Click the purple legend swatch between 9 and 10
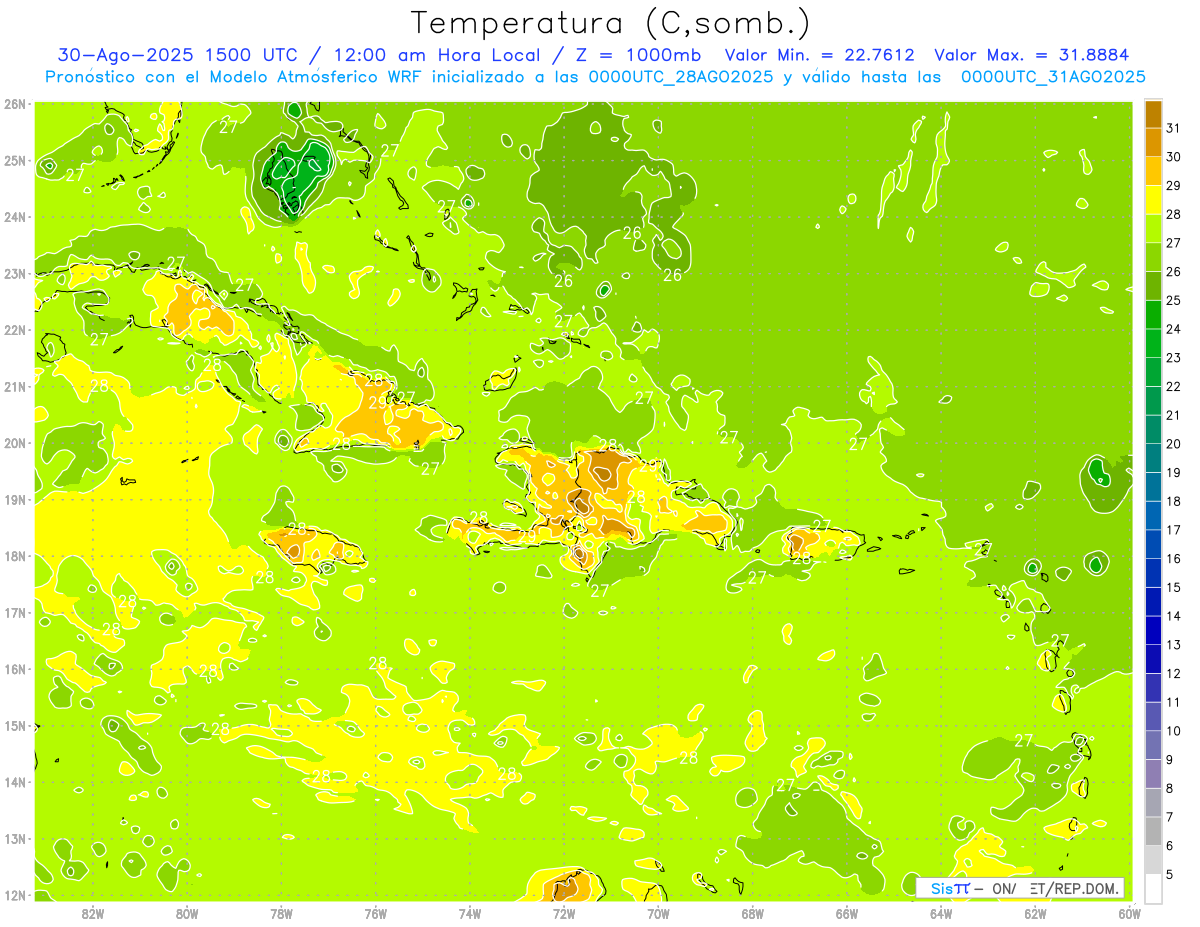This screenshot has height=927, width=1200. point(1154,745)
